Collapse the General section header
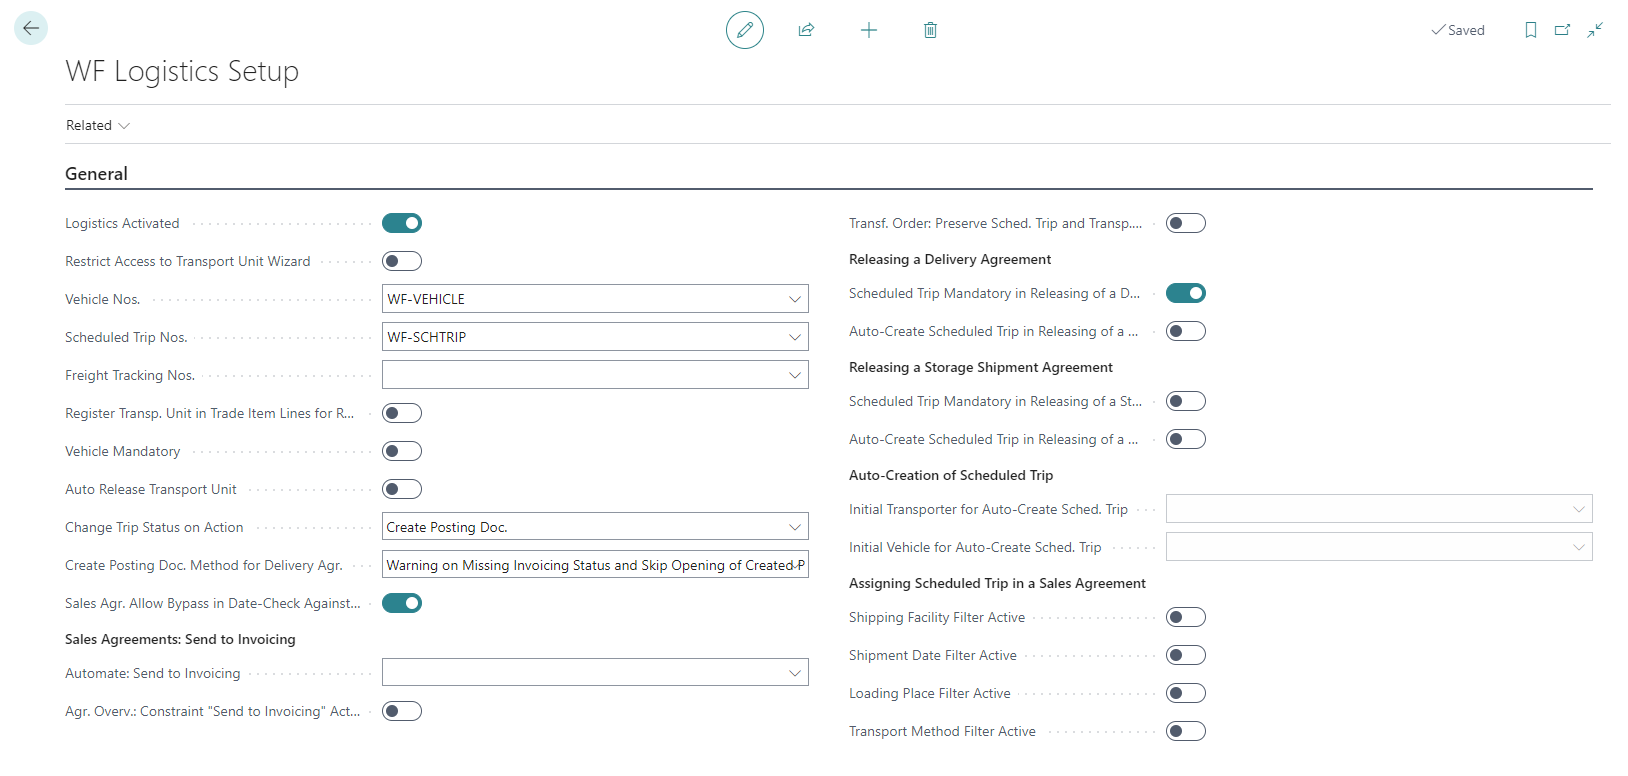This screenshot has height=776, width=1628. [96, 174]
